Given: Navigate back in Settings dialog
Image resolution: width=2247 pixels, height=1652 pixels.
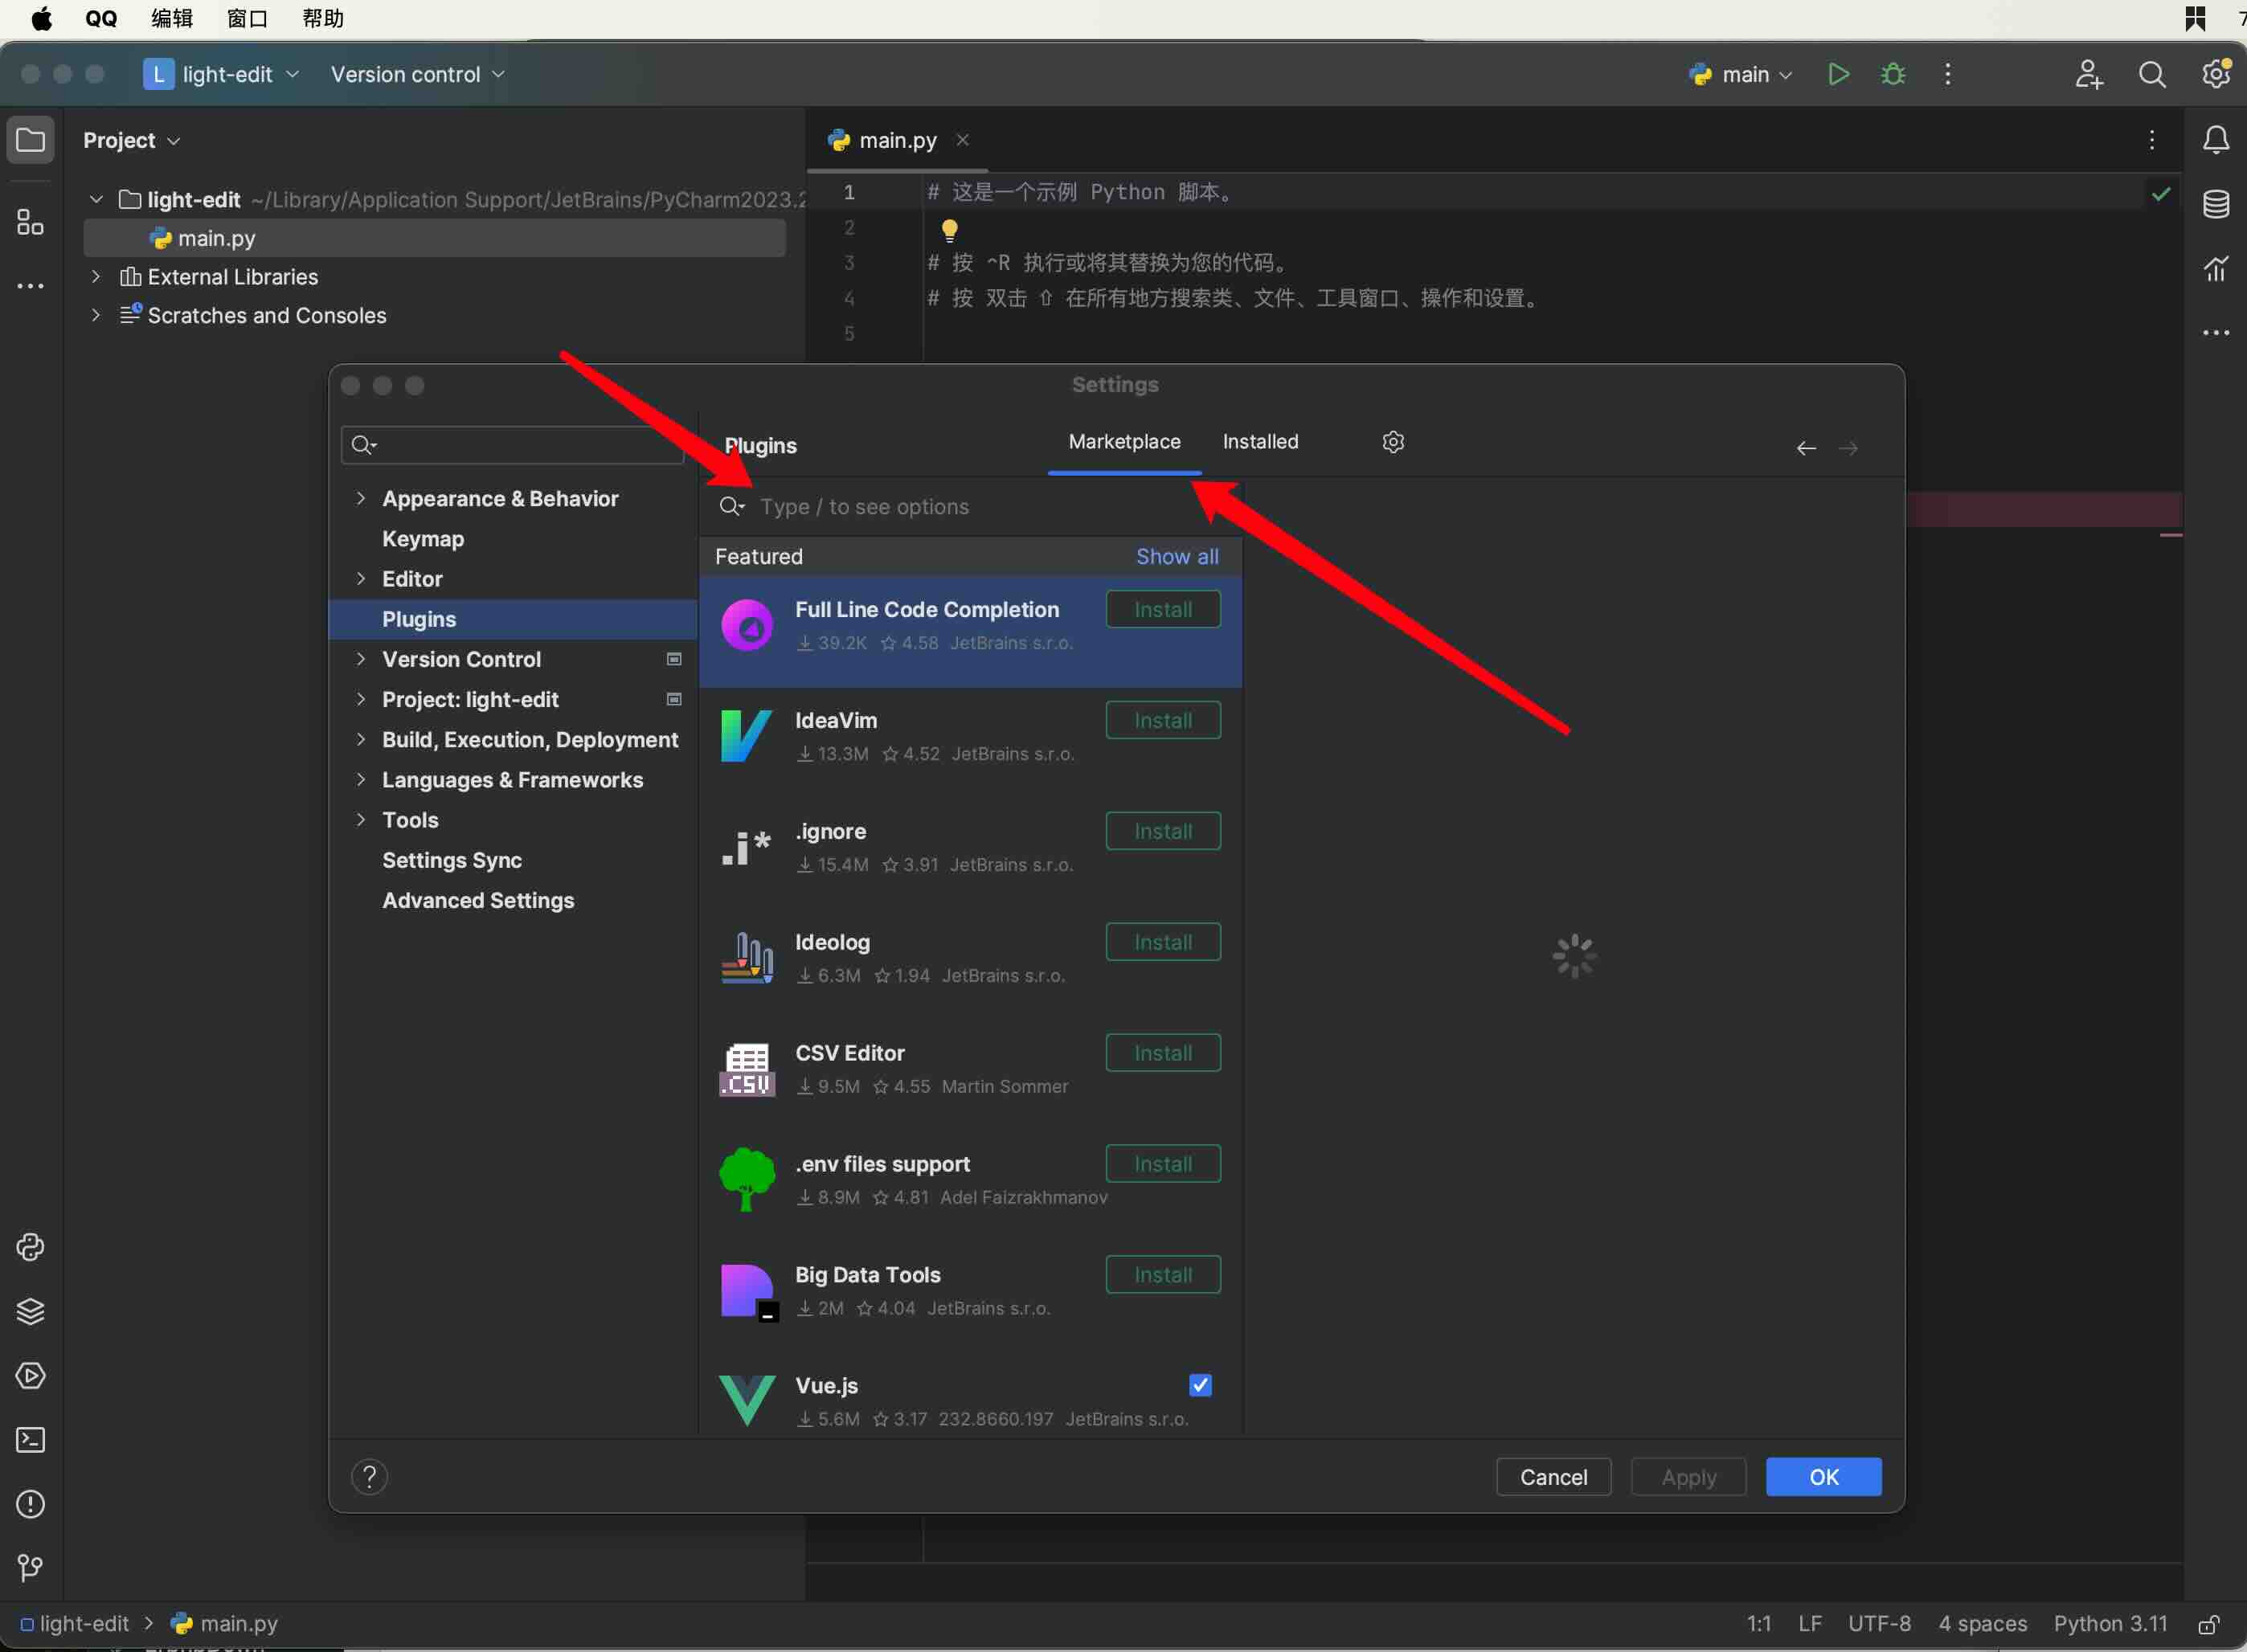Looking at the screenshot, I should click(x=1806, y=448).
